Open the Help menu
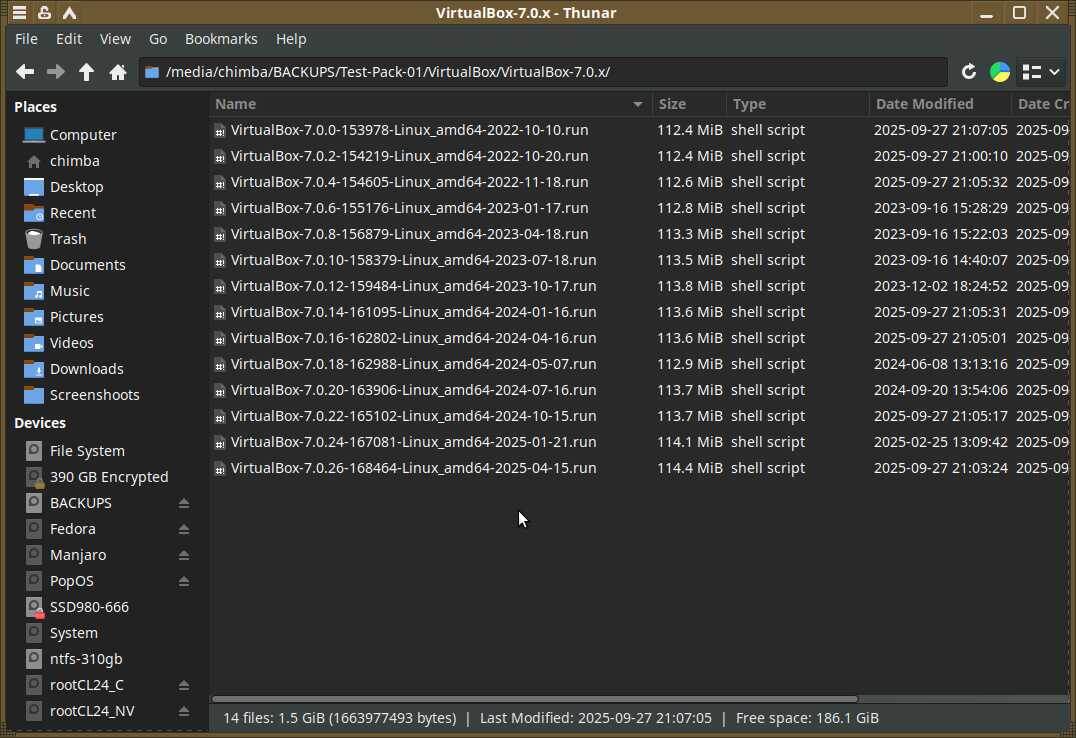The width and height of the screenshot is (1076, 738). [291, 39]
